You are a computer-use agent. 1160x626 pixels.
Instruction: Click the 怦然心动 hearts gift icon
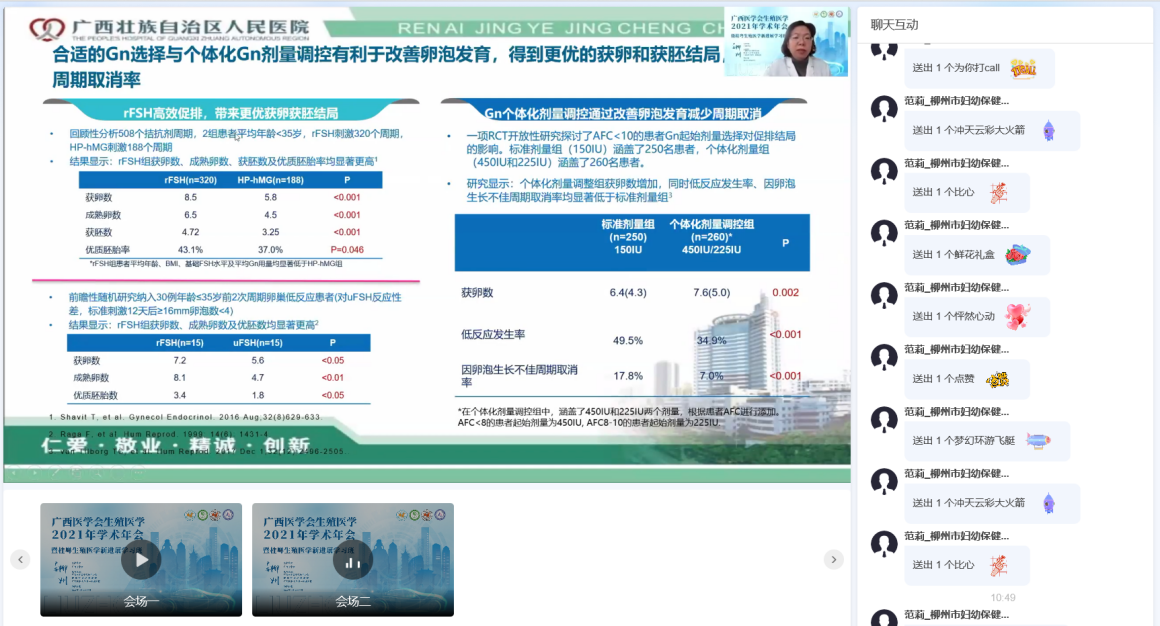(1017, 316)
